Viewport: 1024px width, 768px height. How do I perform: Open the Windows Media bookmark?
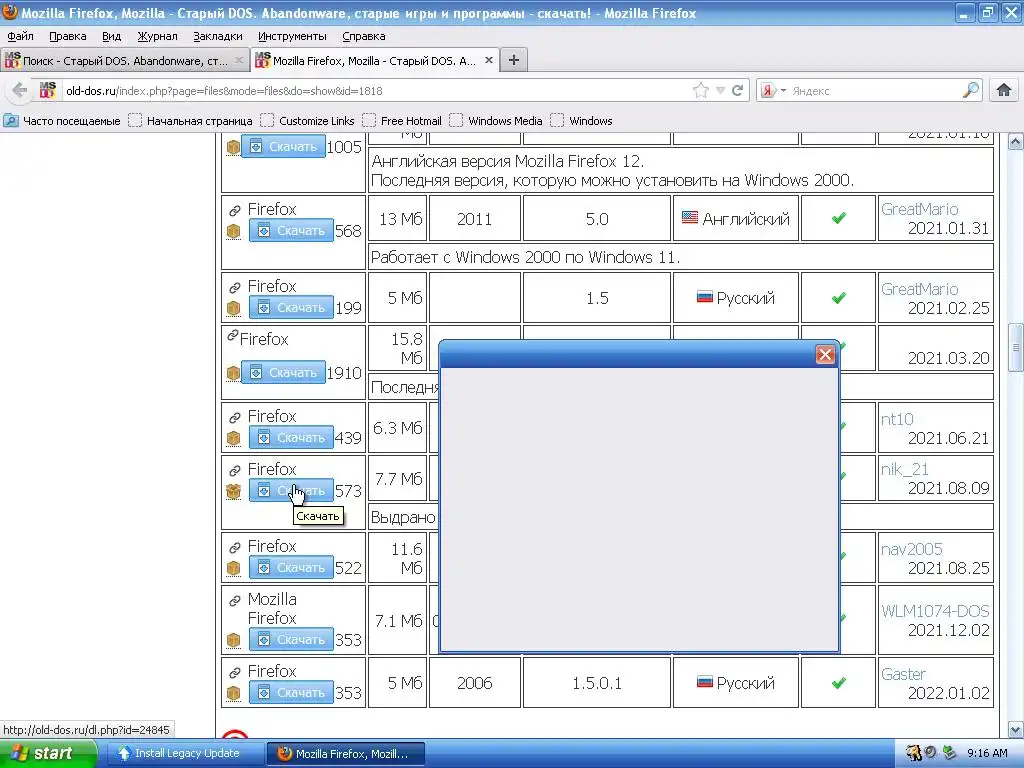(x=496, y=121)
